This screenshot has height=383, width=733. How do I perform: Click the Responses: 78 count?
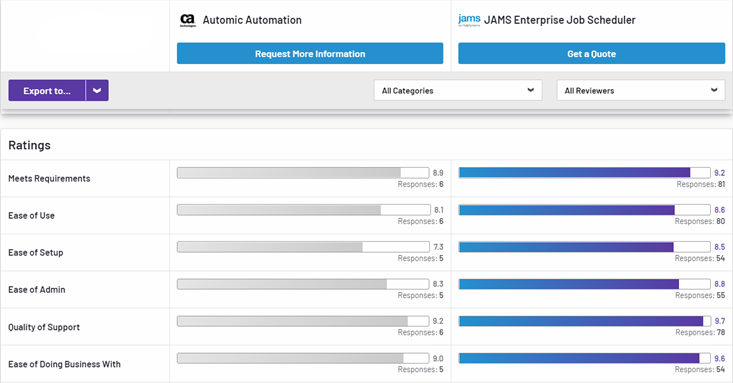[x=700, y=332]
